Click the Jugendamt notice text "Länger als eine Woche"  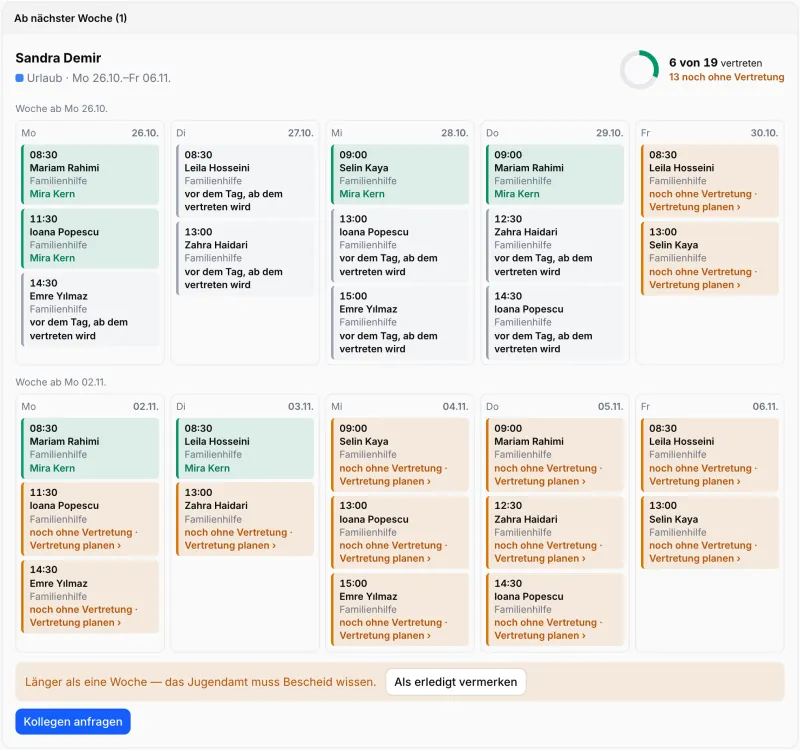pos(86,682)
